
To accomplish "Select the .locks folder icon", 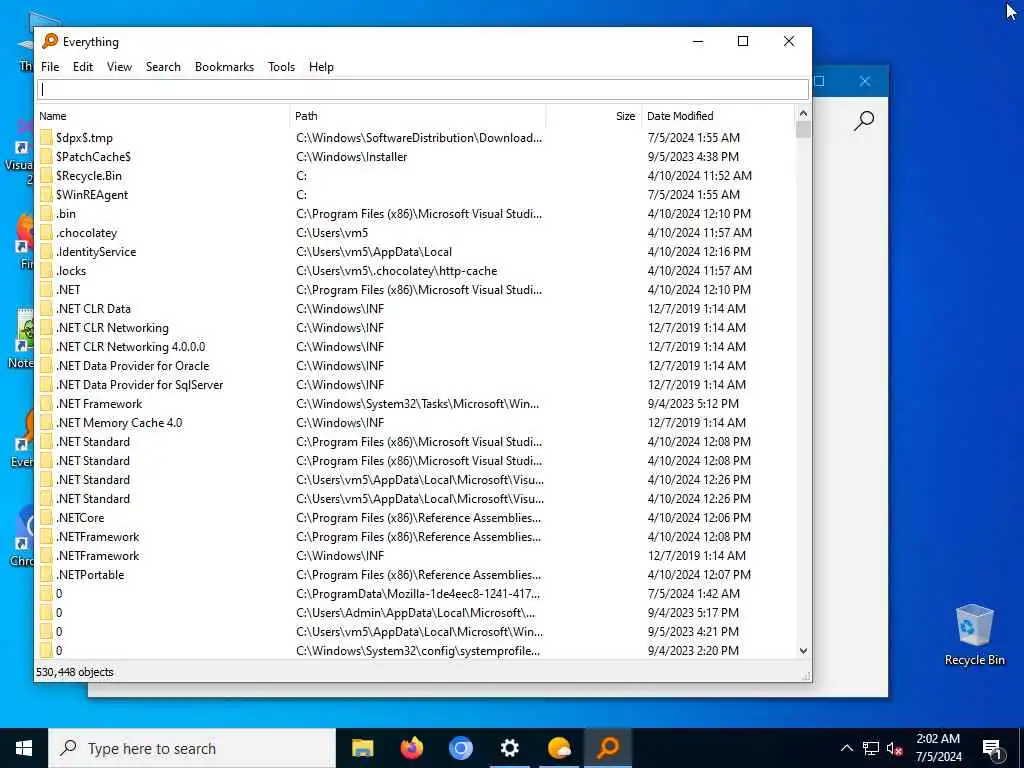I will tap(46, 270).
